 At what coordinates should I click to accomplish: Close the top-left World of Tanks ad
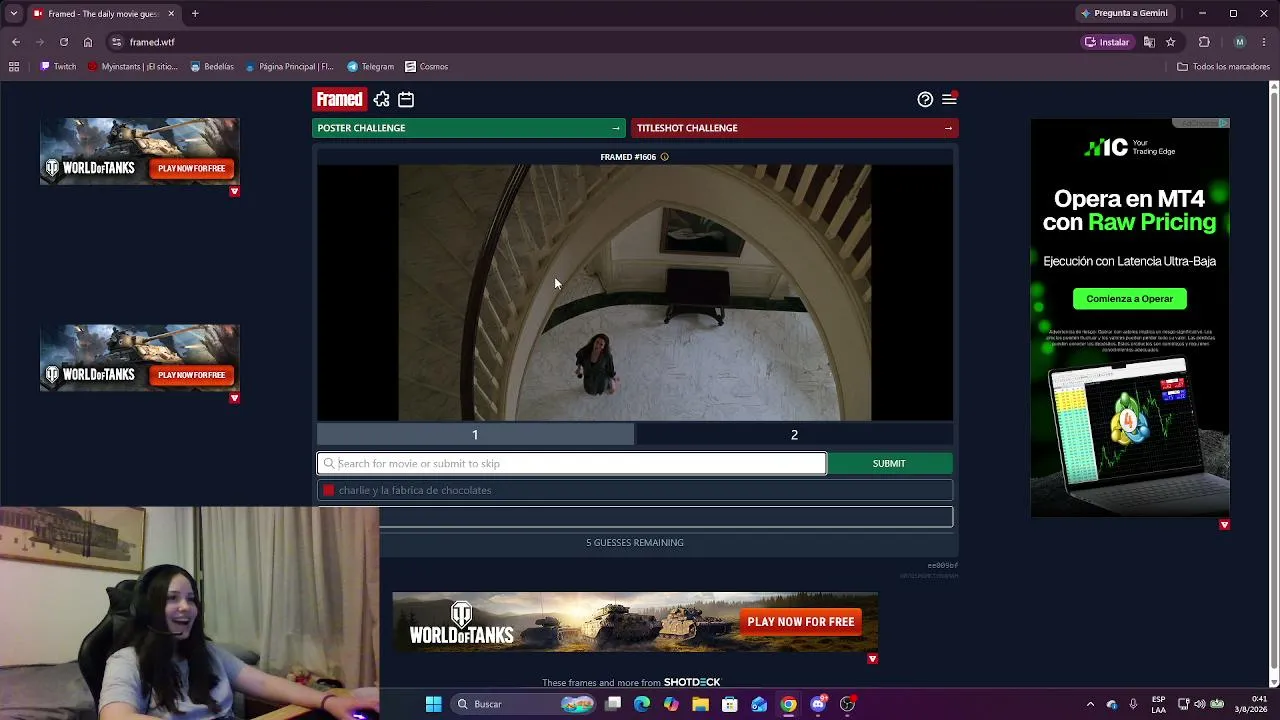pos(234,191)
